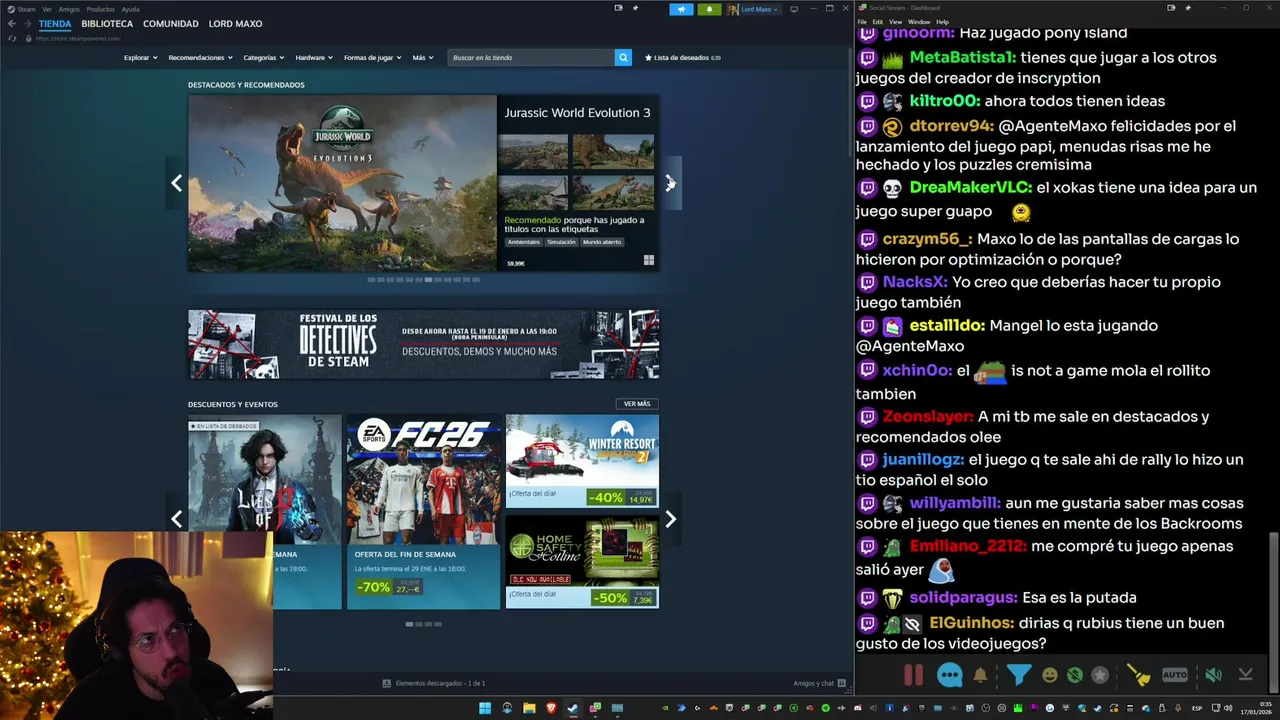Click the ESP language indicator
The height and width of the screenshot is (720, 1280).
[1197, 708]
